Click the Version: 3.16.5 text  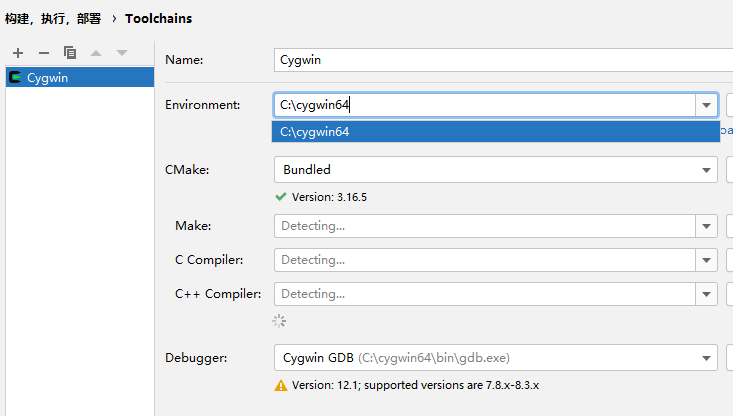(x=329, y=197)
